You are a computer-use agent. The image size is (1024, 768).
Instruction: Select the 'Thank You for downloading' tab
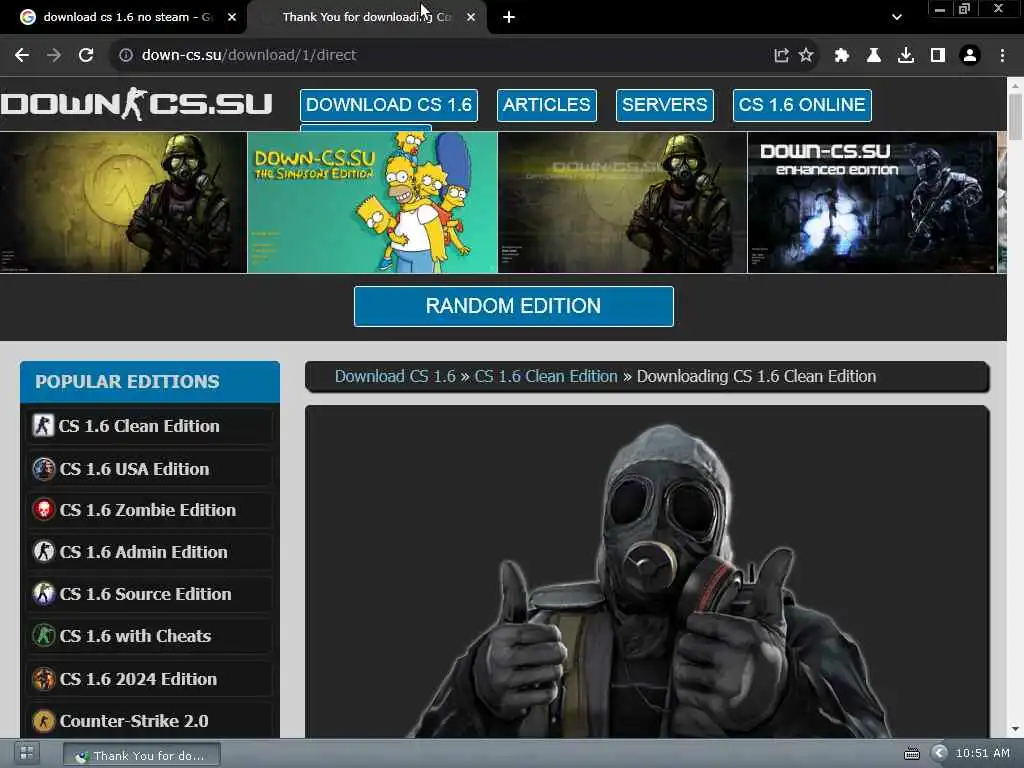(366, 17)
